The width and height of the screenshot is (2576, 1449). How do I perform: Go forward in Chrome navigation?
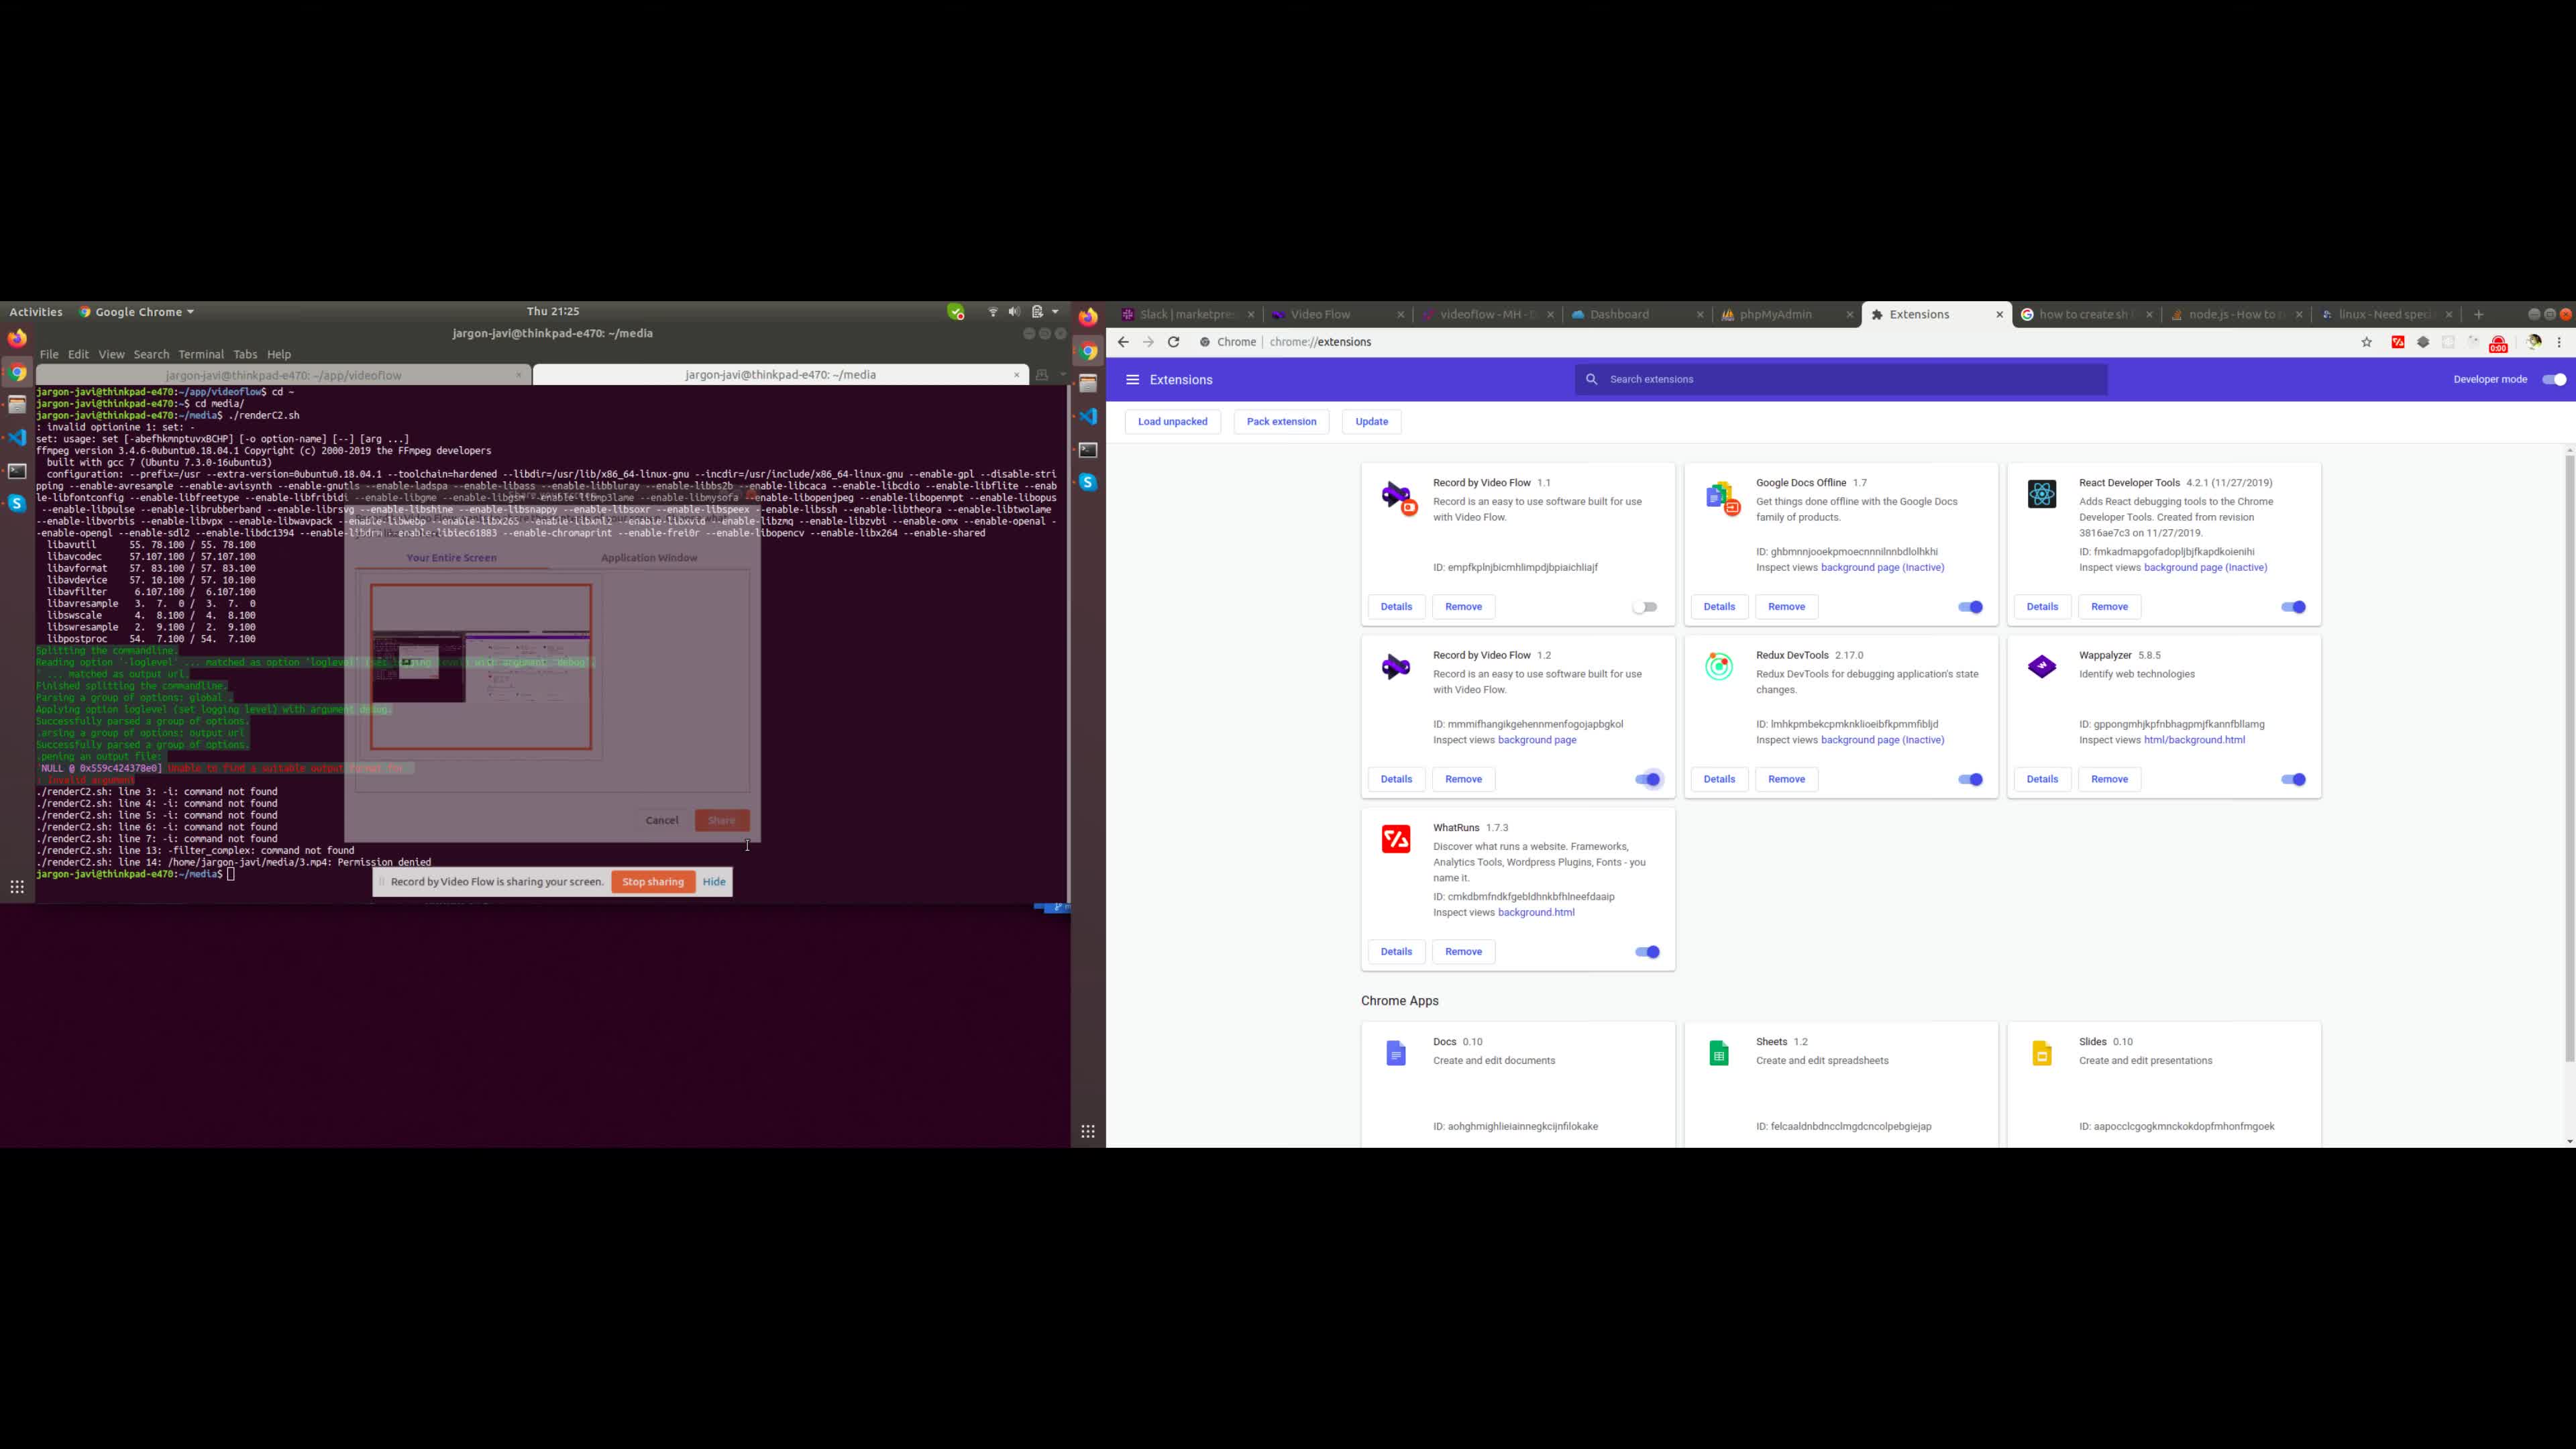tap(1148, 342)
